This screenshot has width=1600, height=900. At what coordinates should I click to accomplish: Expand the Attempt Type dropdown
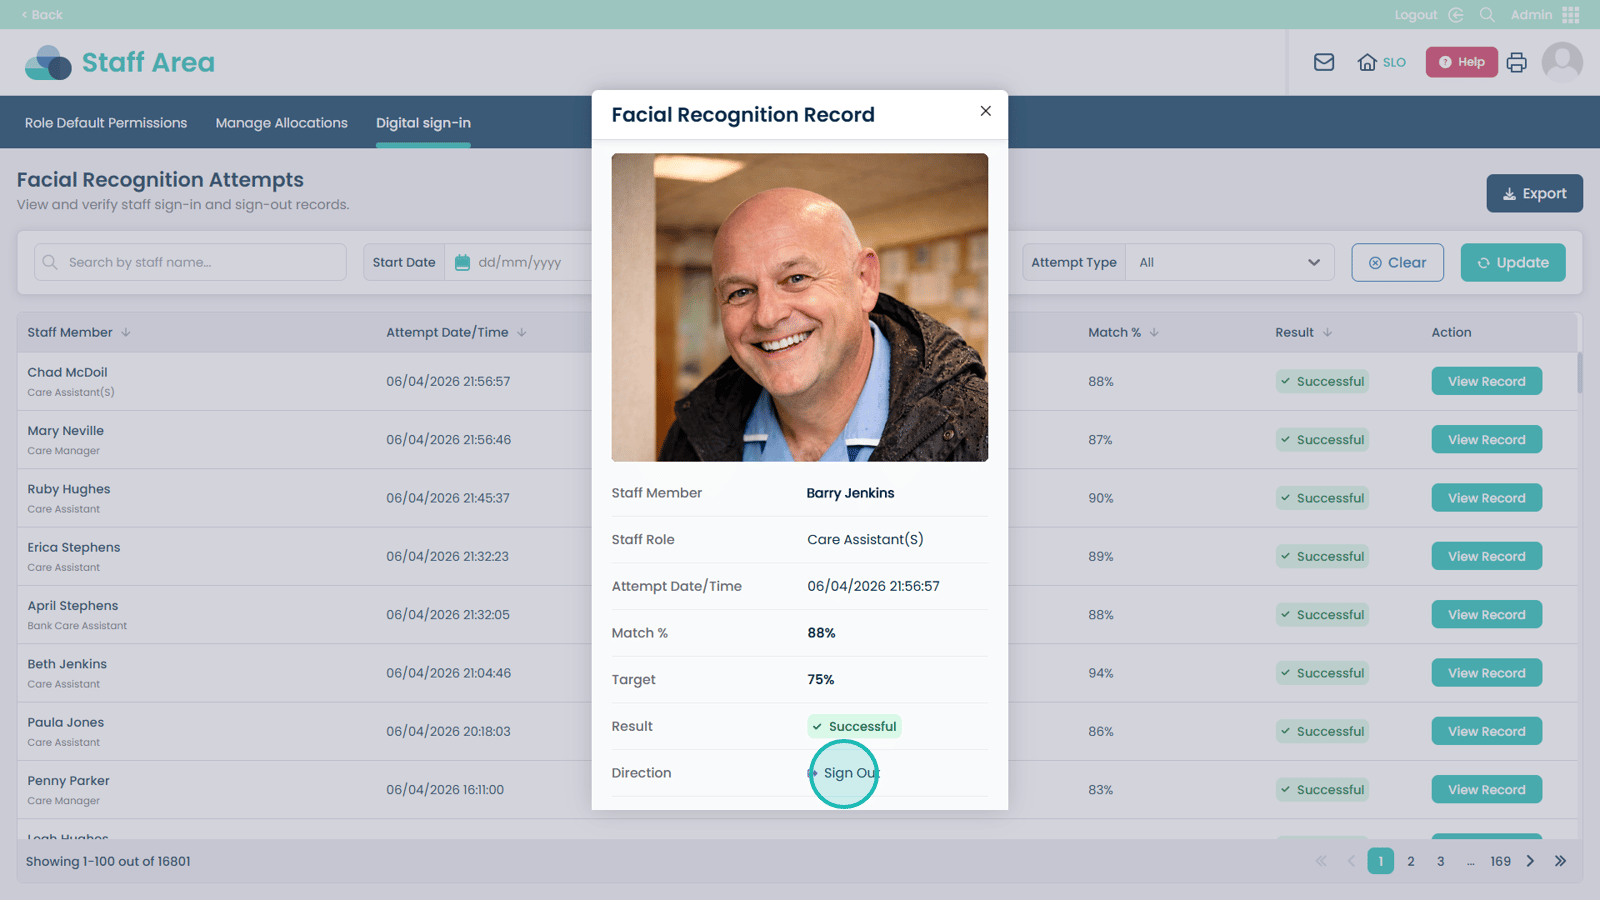point(1229,262)
